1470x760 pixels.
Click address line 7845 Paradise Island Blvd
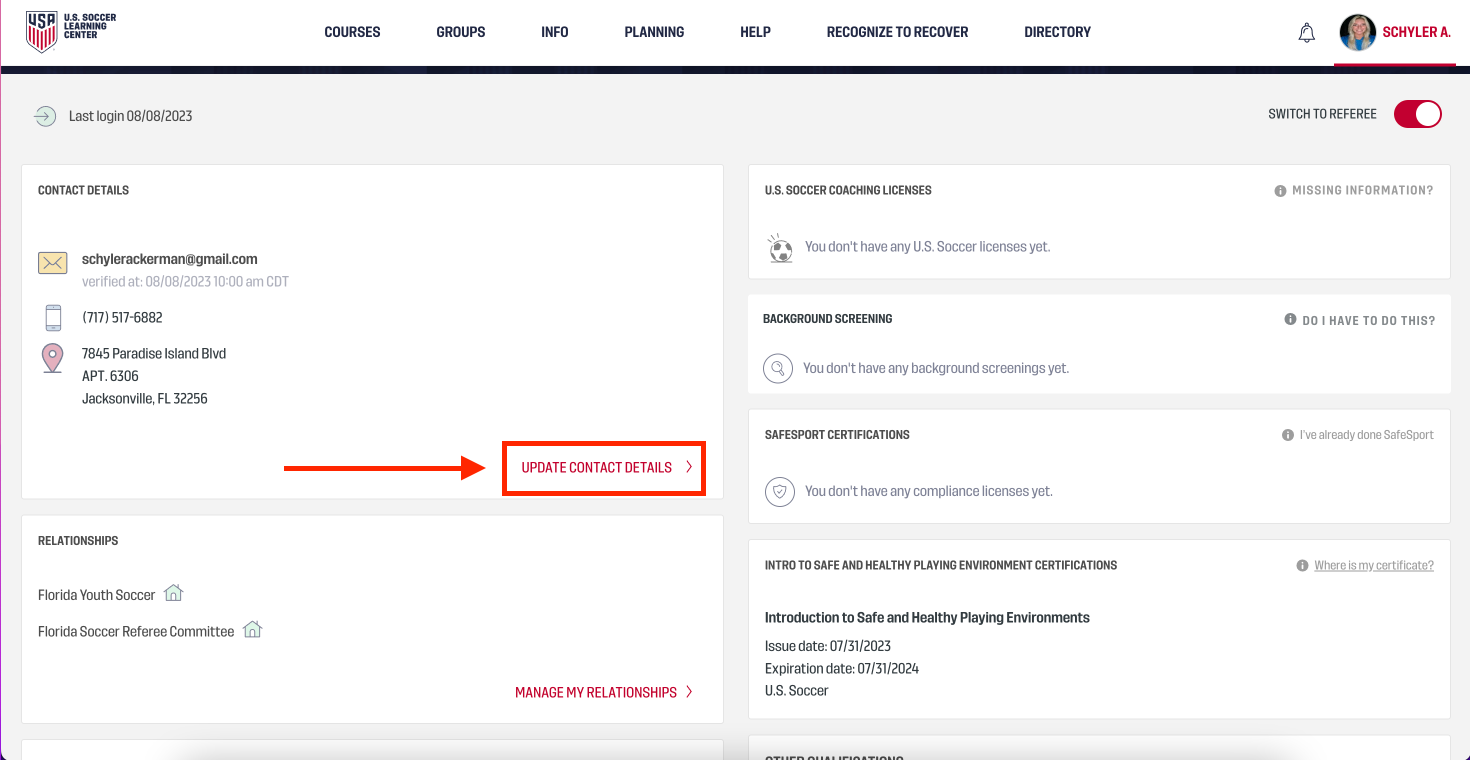pyautogui.click(x=154, y=354)
